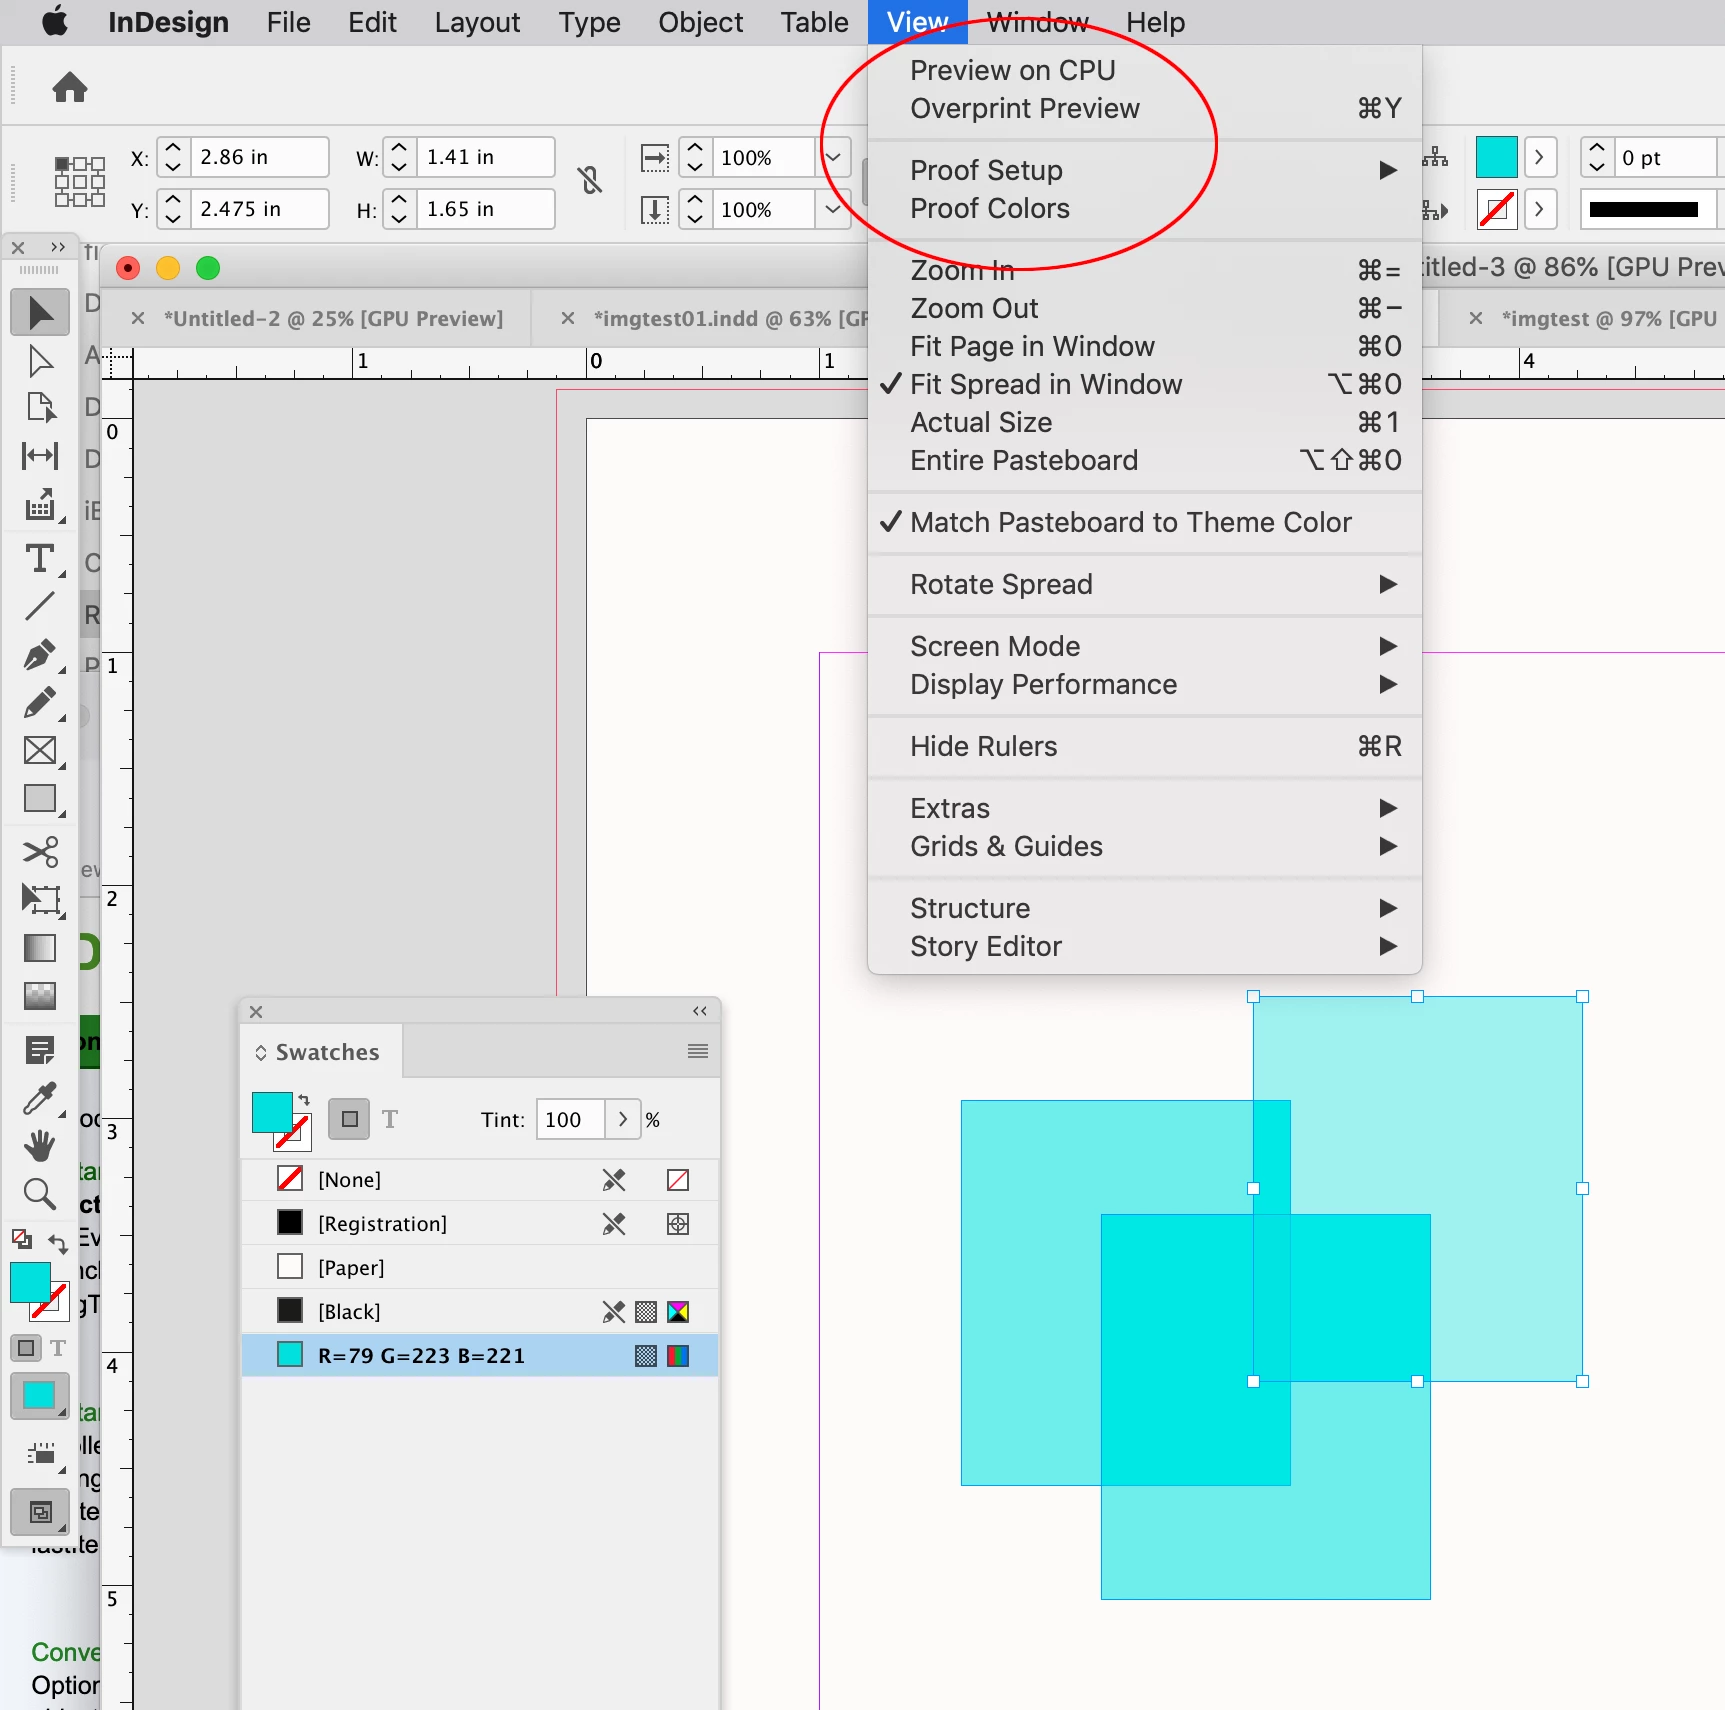This screenshot has height=1710, width=1725.
Task: Increase the W width stepper
Action: click(x=399, y=148)
